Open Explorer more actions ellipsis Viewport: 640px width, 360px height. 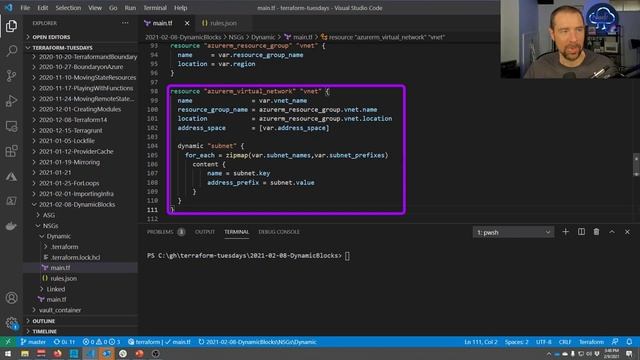[x=125, y=23]
